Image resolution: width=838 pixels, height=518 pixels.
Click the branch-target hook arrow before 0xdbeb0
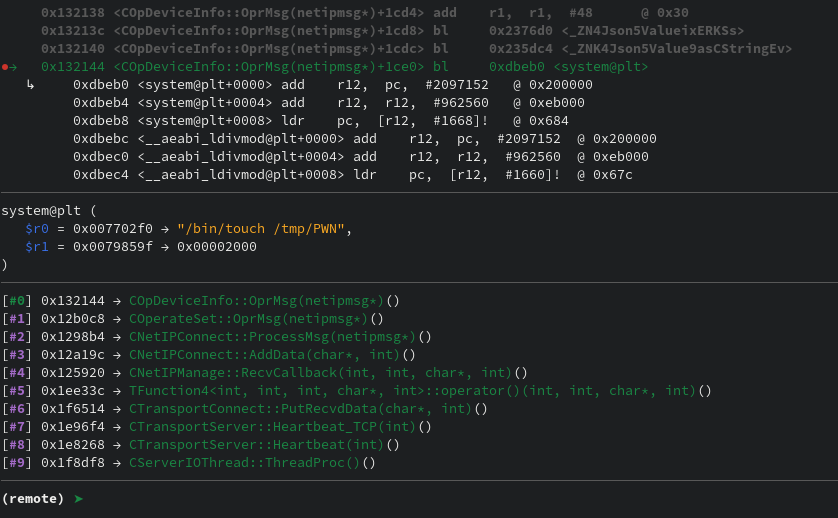point(30,84)
